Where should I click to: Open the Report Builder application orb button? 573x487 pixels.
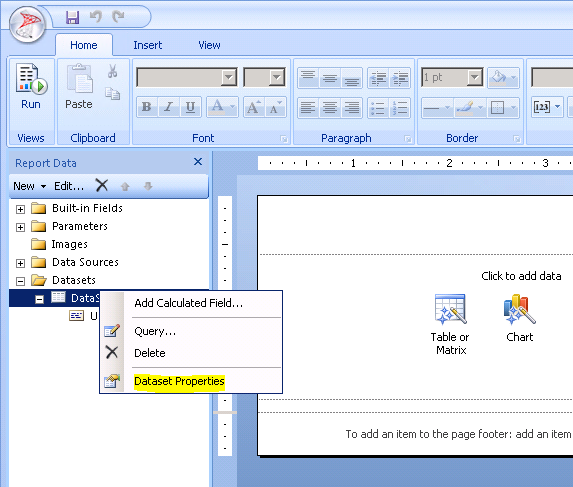click(x=27, y=24)
